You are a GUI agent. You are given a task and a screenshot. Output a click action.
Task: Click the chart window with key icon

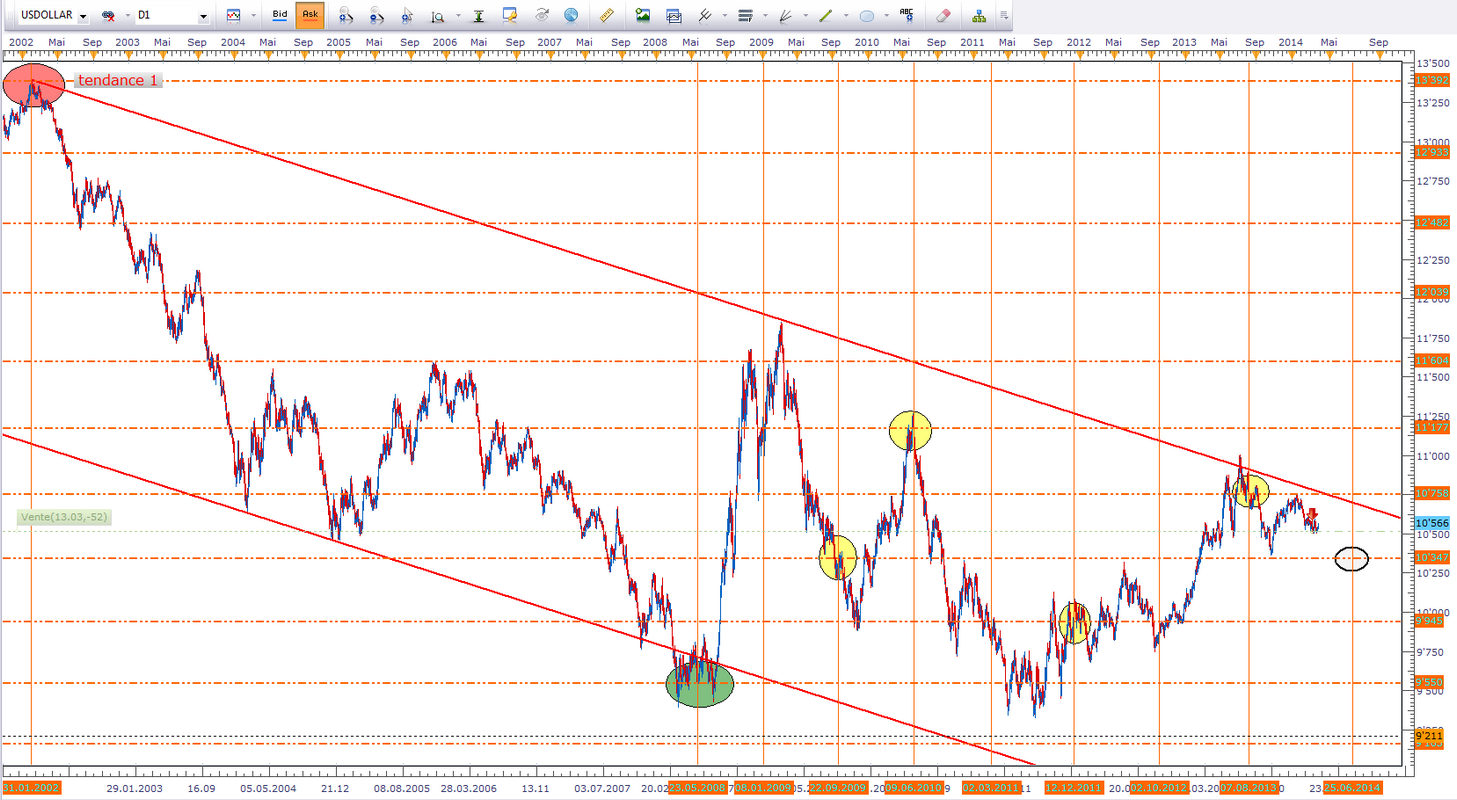510,16
